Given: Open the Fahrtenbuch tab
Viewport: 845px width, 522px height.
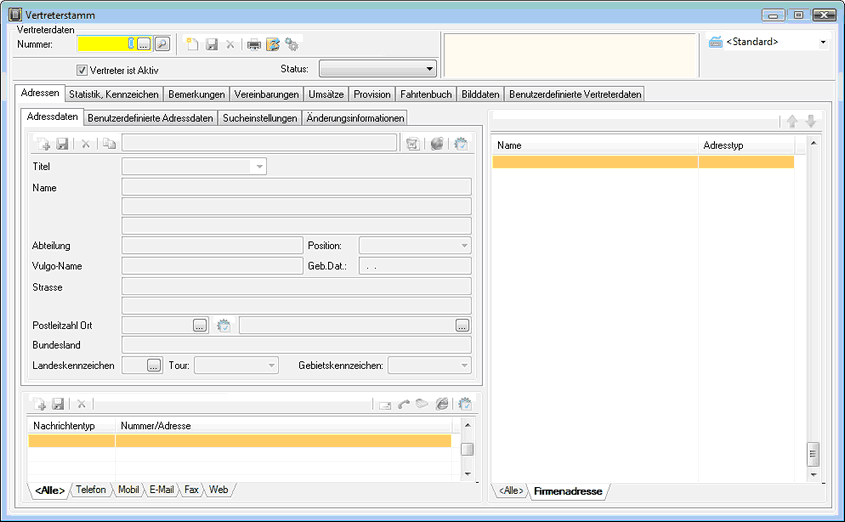Looking at the screenshot, I should click(426, 94).
